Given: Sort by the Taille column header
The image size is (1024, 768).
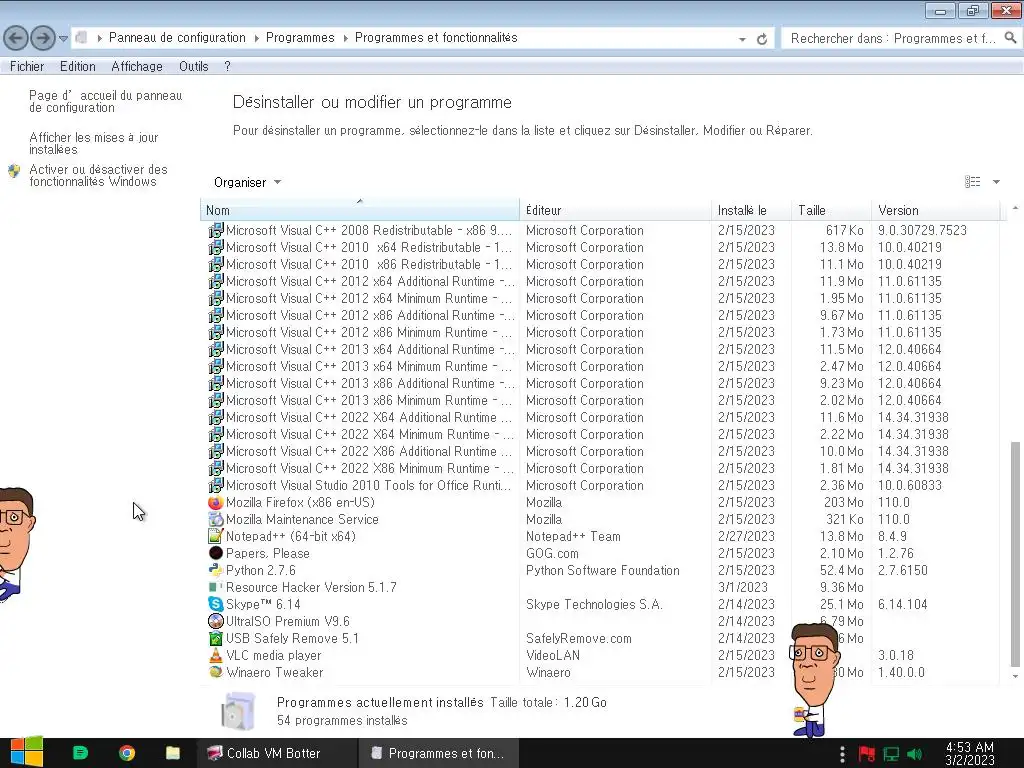Looking at the screenshot, I should pos(831,210).
